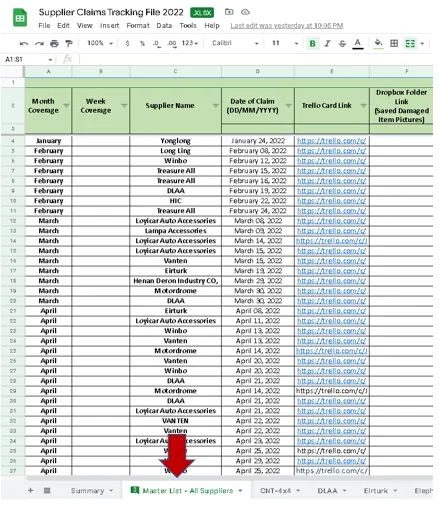Click the Undo icon in toolbar

[24, 43]
